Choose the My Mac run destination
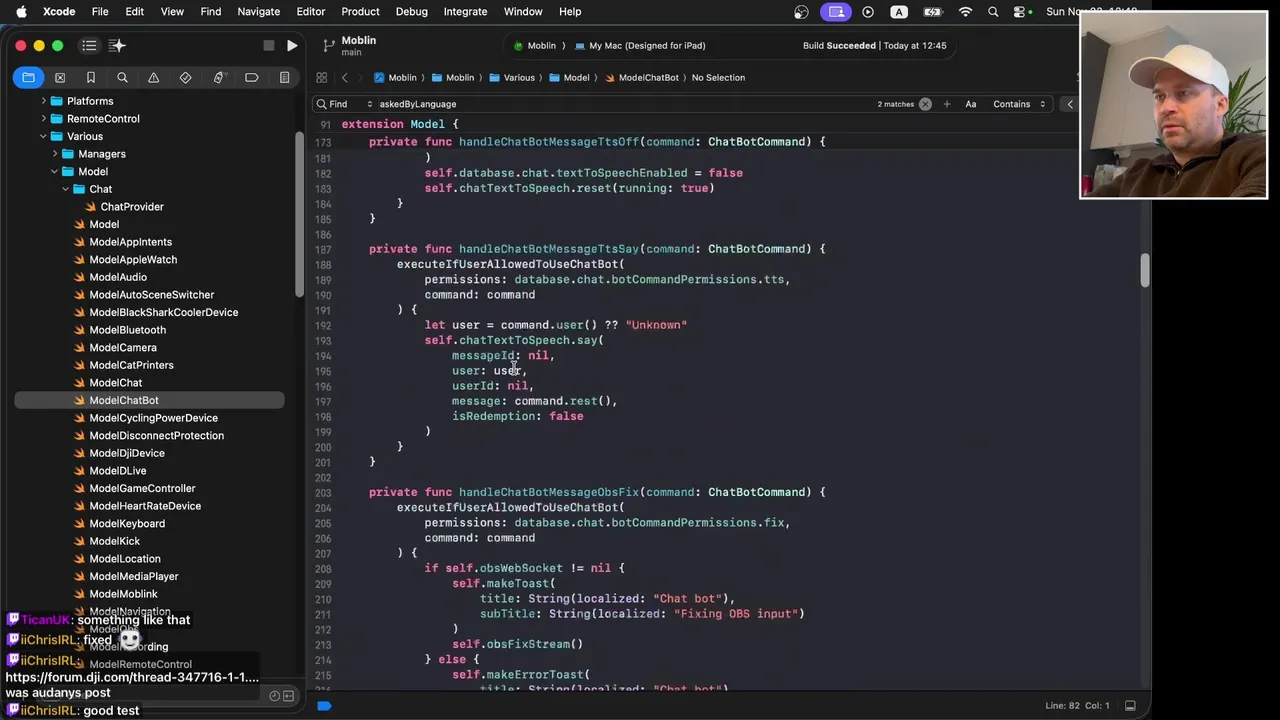Screen dimensions: 1280x720 point(640,45)
